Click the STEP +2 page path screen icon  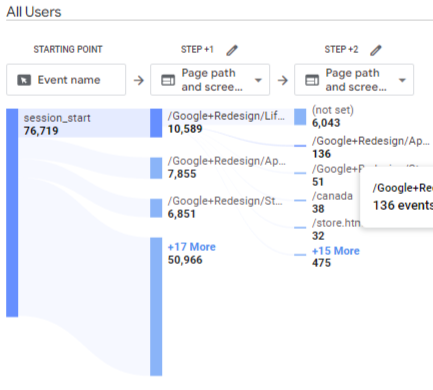[312, 80]
